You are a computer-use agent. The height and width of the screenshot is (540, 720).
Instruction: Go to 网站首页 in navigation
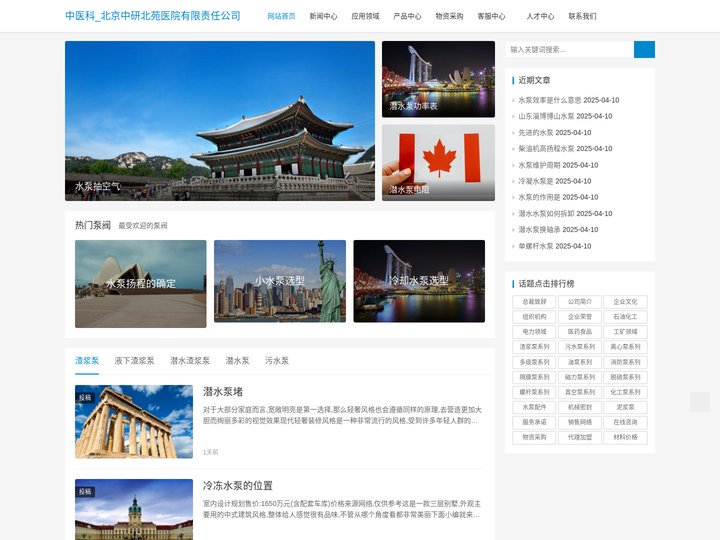281,16
